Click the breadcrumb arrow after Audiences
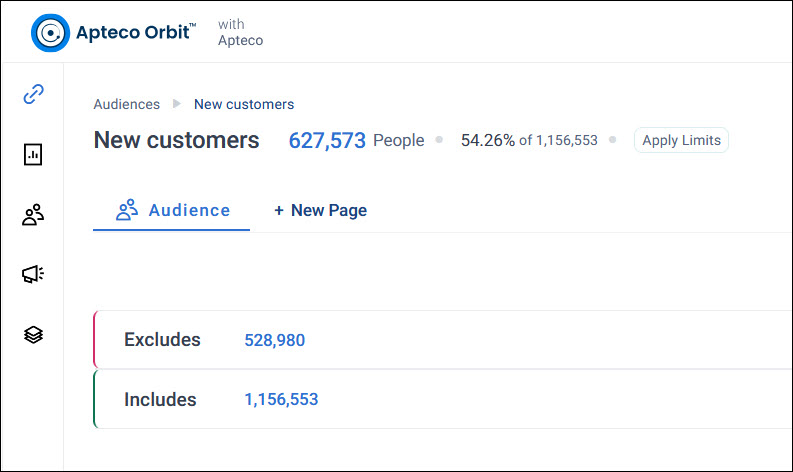 177,104
